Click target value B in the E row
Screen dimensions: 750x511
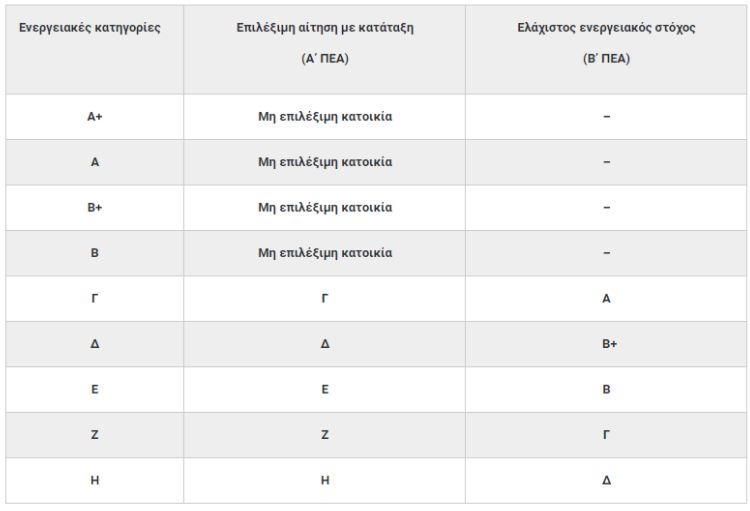[606, 389]
